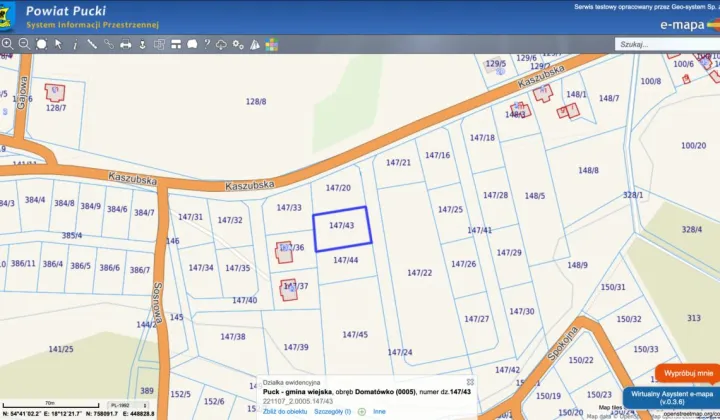Pick the distance measuring ruler tool

click(x=92, y=44)
